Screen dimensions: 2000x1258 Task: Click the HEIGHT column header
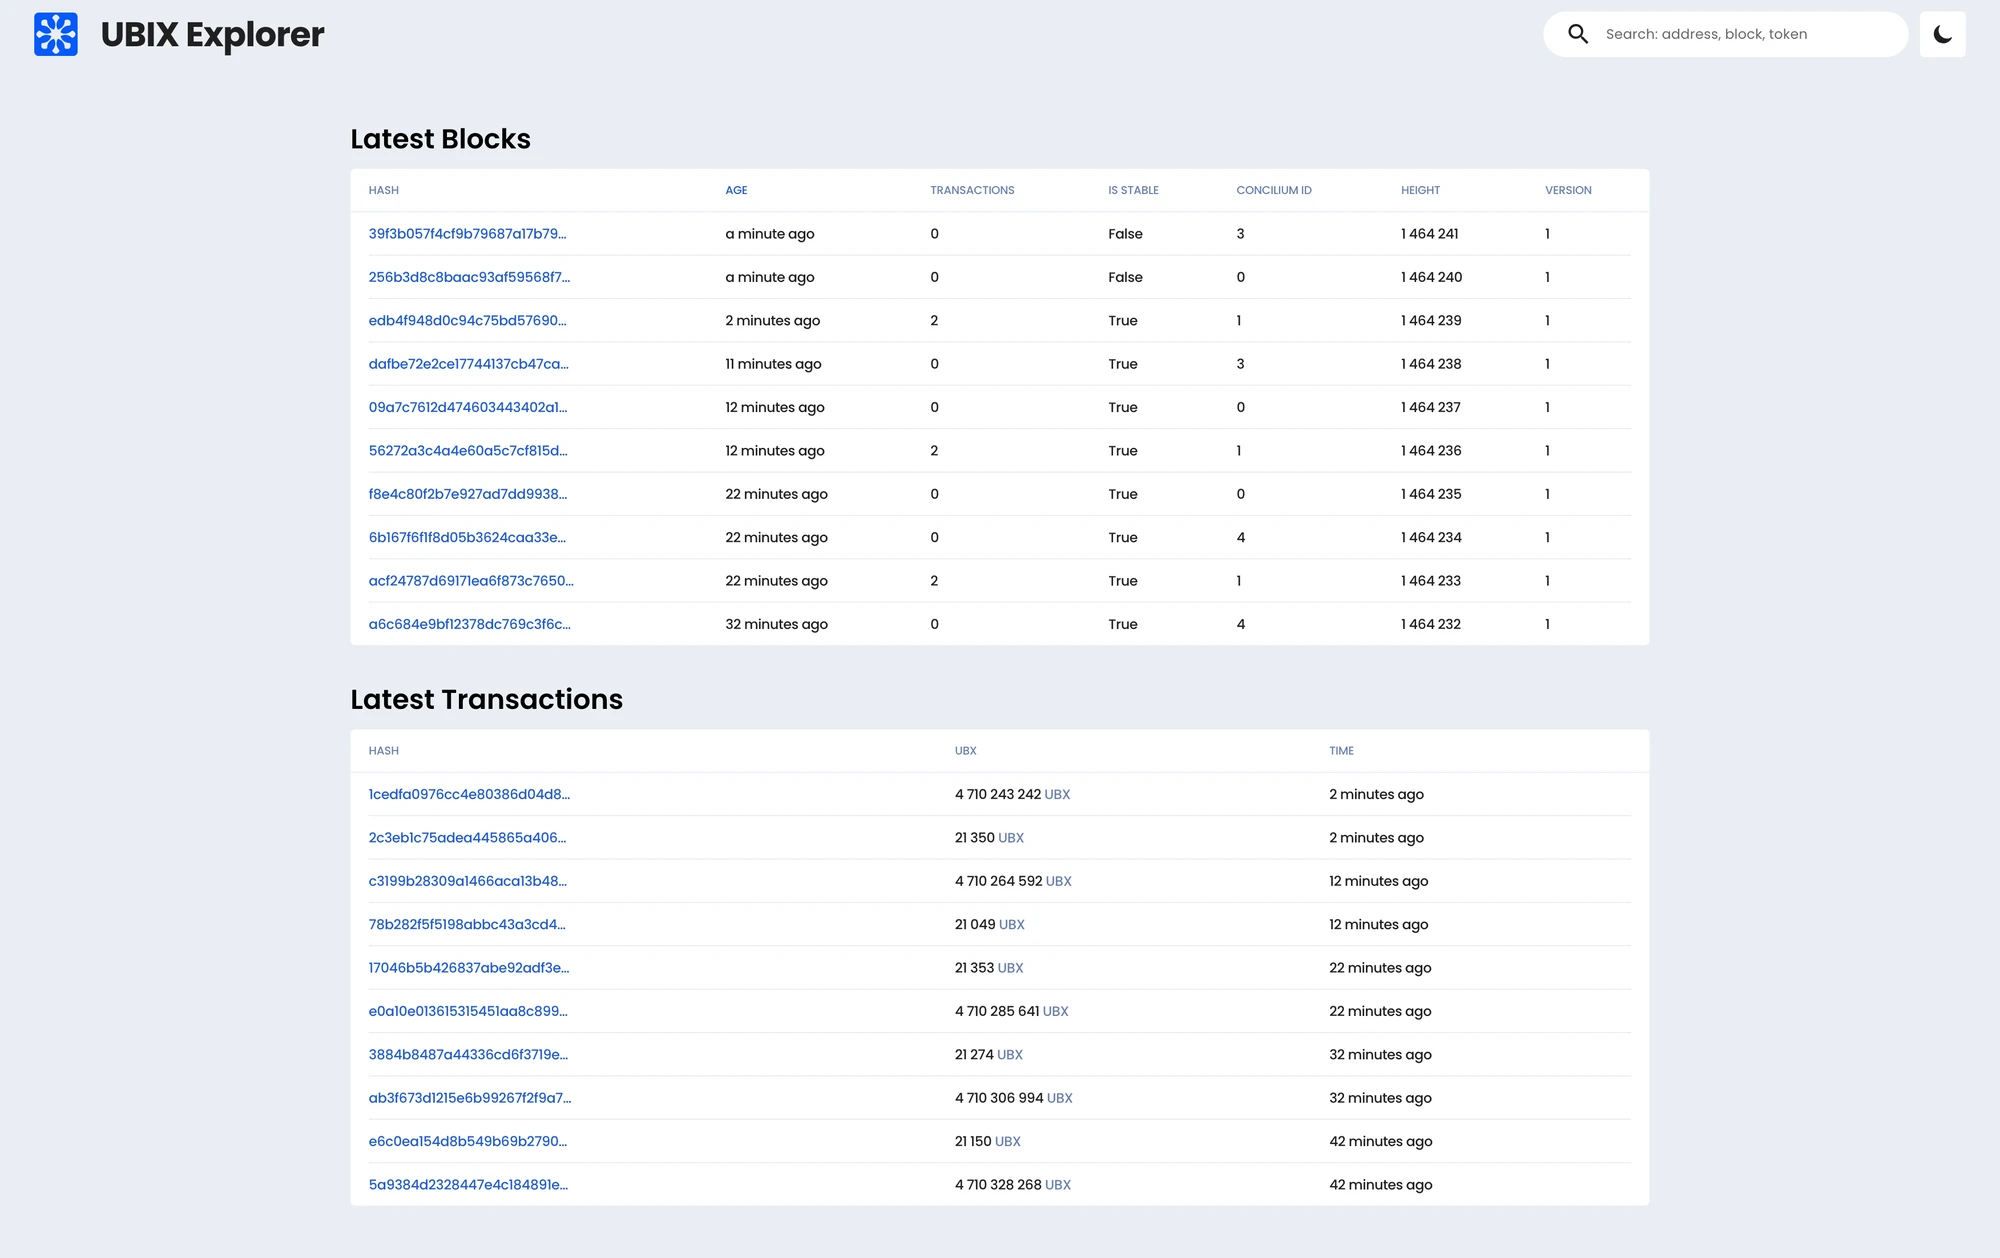click(1420, 190)
